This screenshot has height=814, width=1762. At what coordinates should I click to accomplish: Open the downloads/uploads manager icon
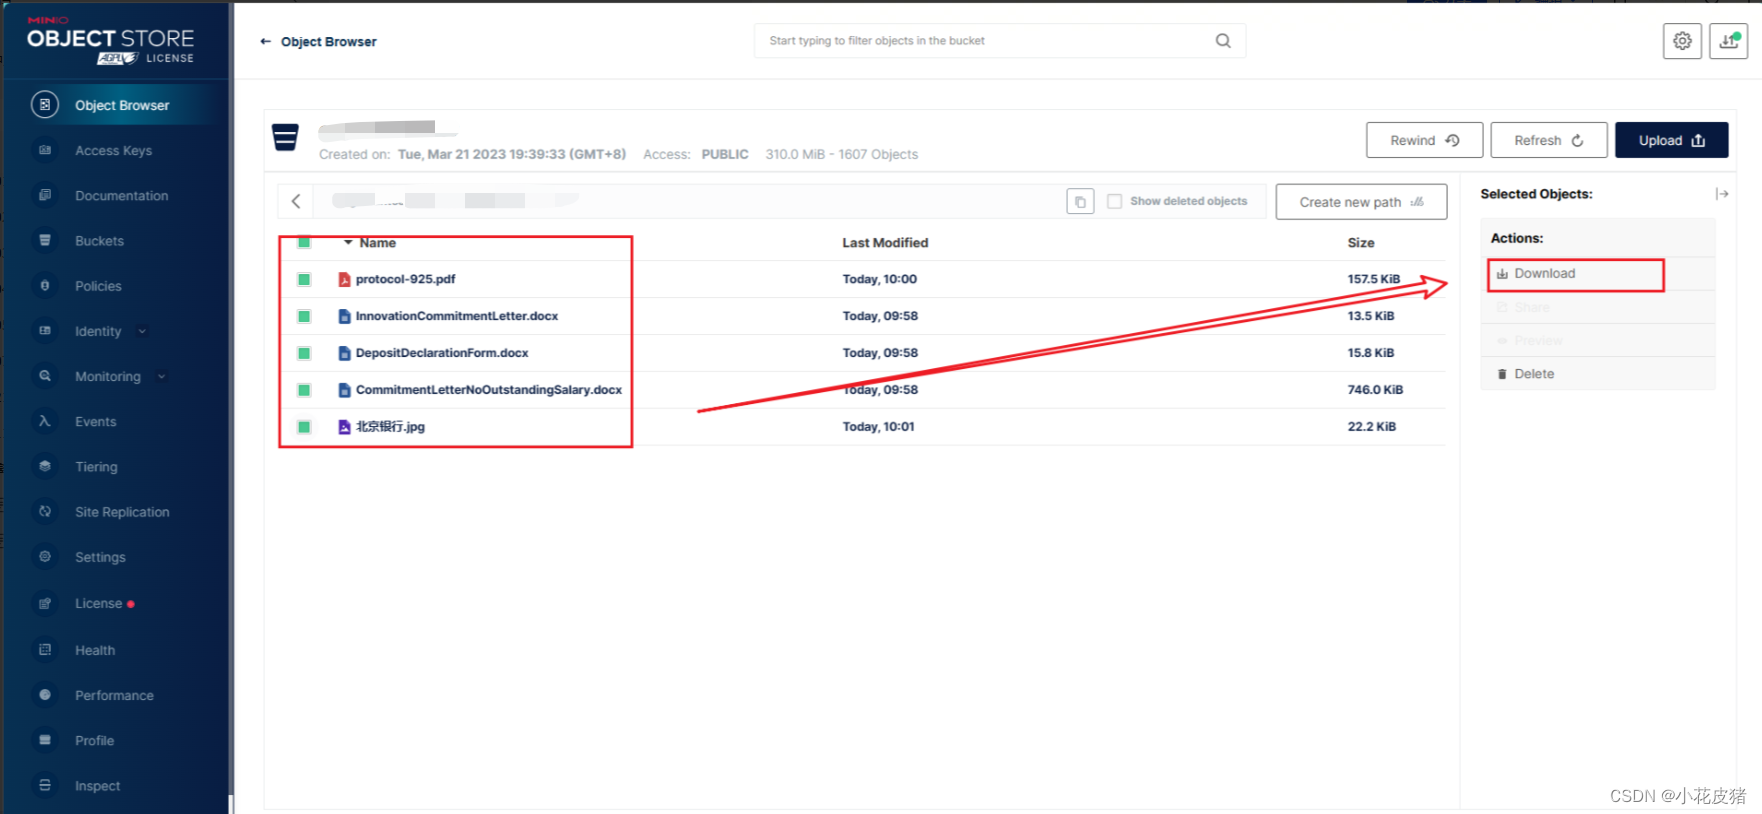tap(1728, 41)
